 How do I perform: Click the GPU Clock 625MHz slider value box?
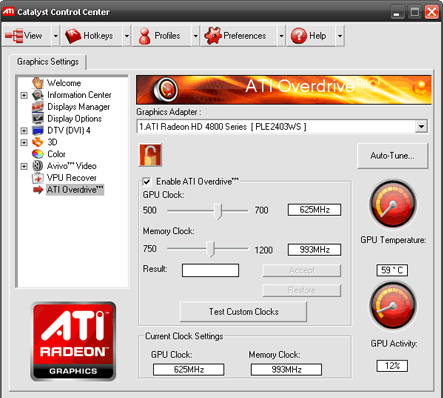tap(314, 210)
